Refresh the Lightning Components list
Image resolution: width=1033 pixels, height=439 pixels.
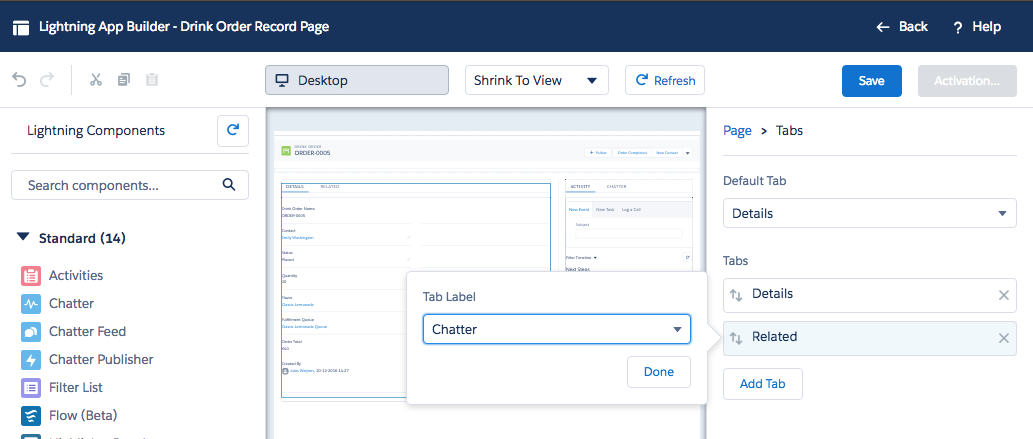click(x=232, y=130)
